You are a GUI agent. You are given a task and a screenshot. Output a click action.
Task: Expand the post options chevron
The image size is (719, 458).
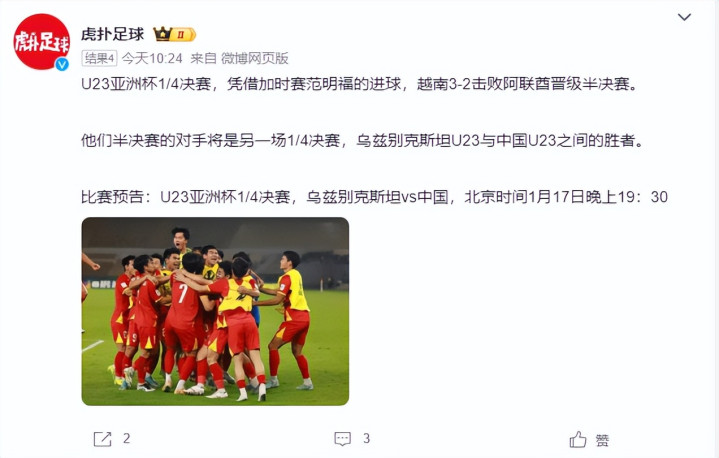coord(684,17)
